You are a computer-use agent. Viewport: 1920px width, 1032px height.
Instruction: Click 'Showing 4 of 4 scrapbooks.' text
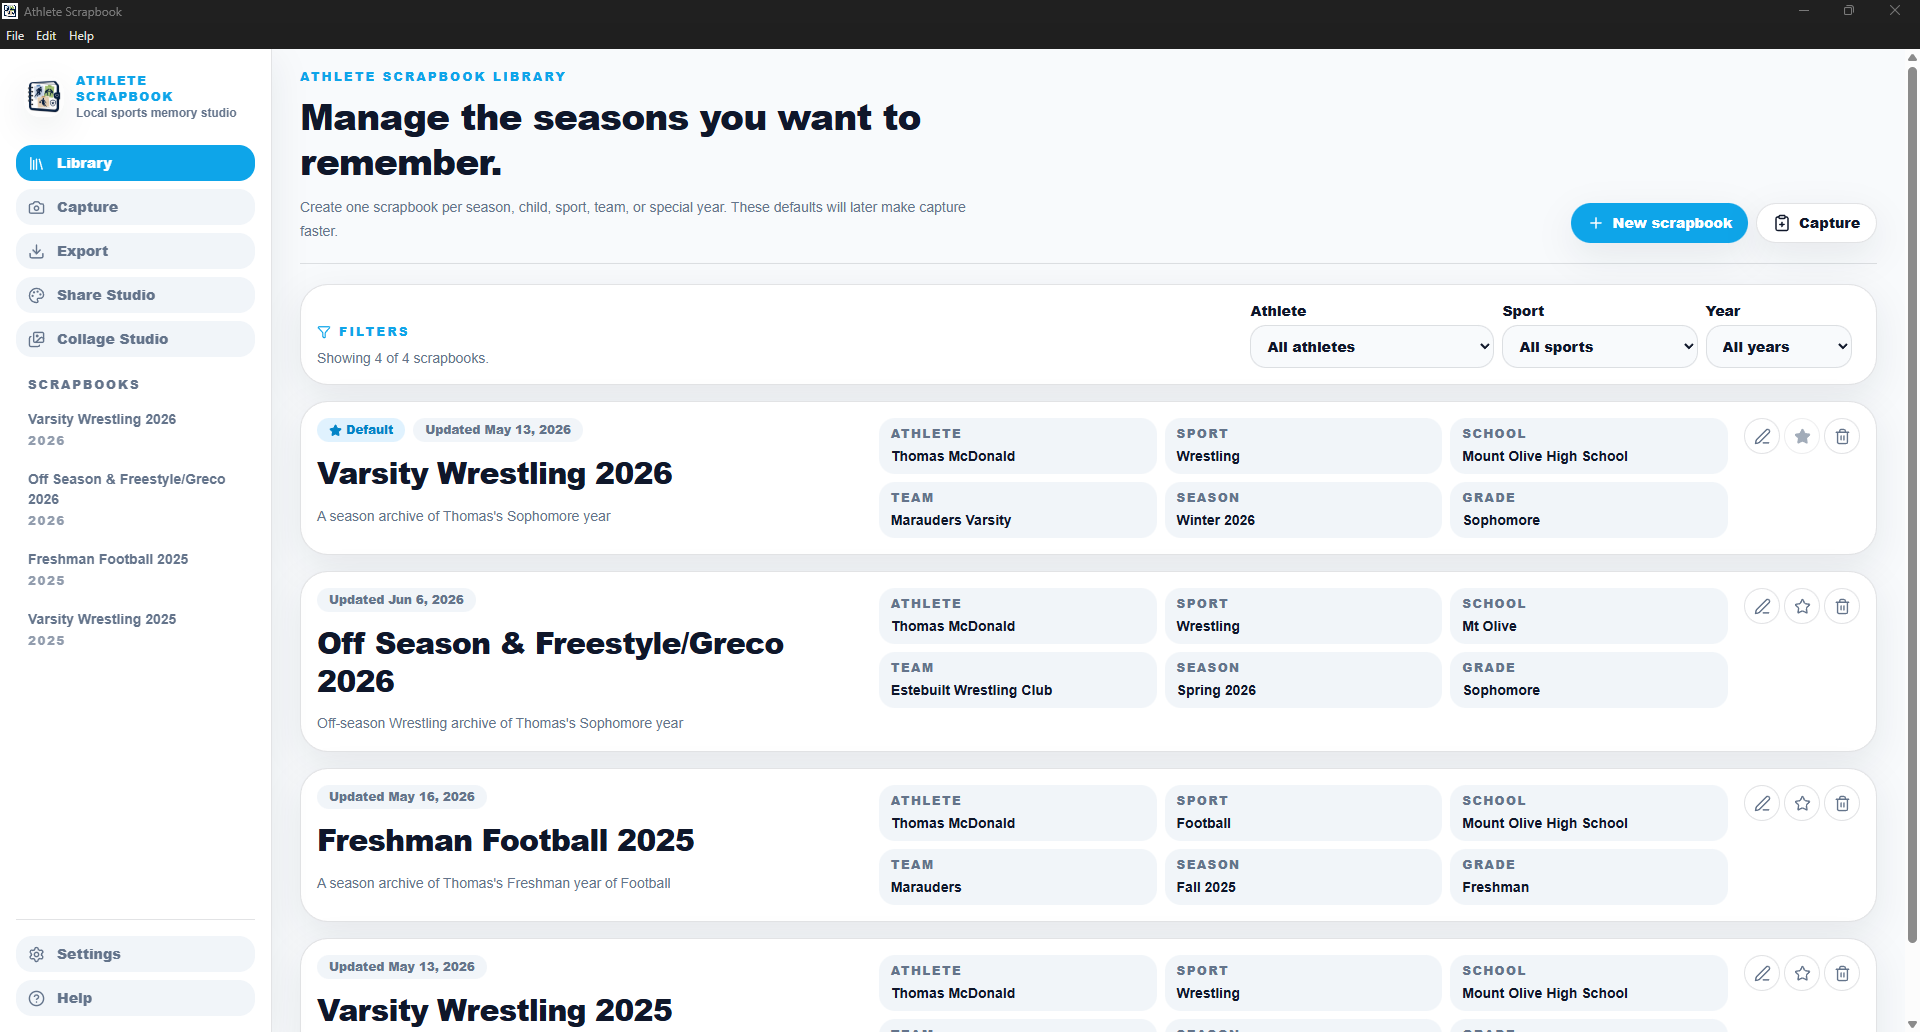click(402, 358)
